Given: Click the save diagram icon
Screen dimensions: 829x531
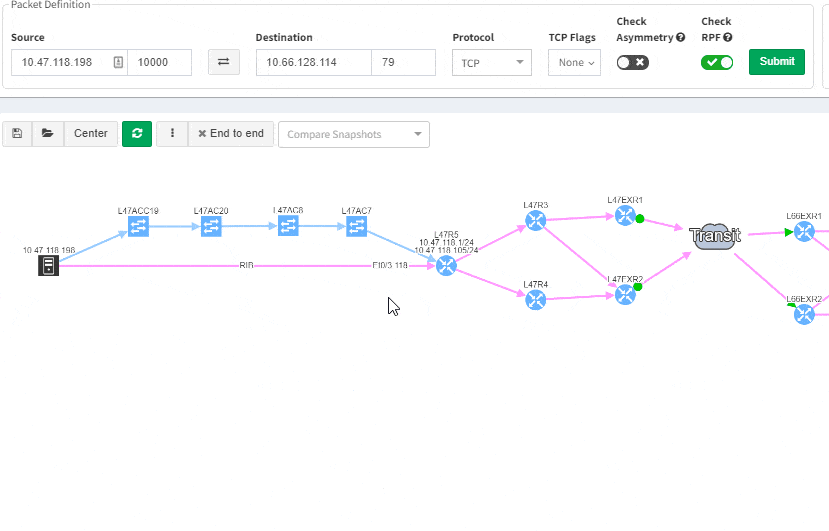Looking at the screenshot, I should pyautogui.click(x=17, y=134).
